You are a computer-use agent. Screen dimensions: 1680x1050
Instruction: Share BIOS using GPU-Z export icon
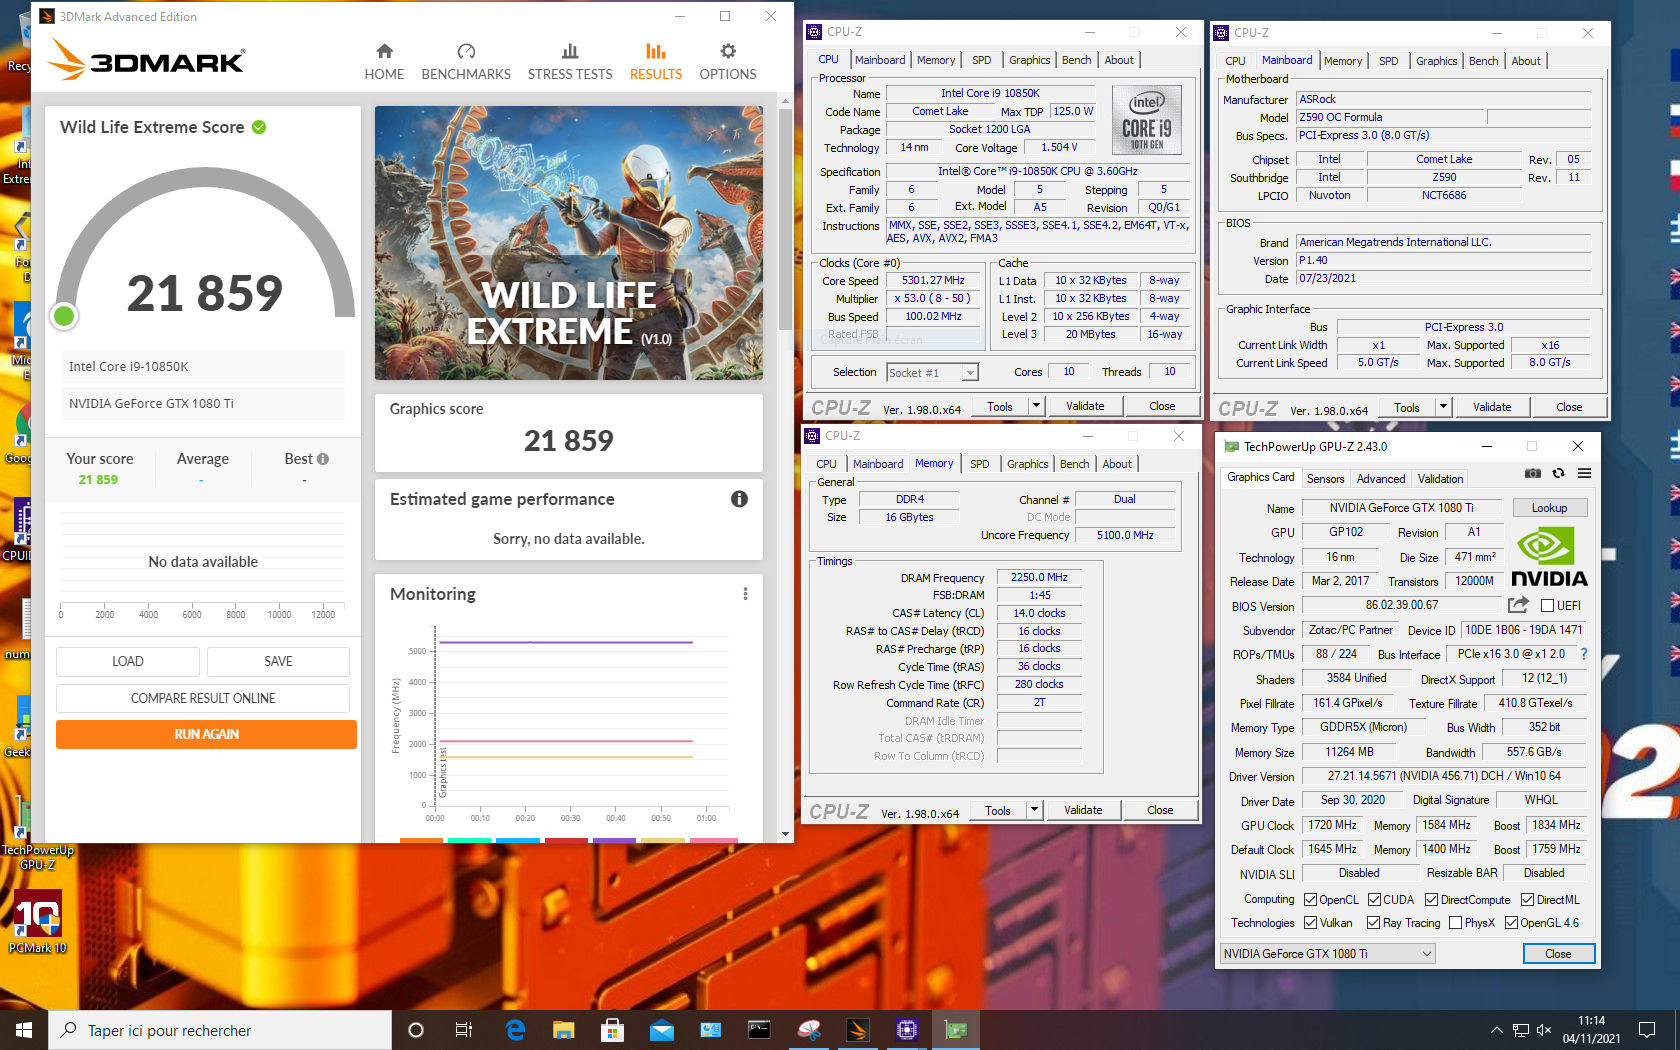pyautogui.click(x=1518, y=605)
